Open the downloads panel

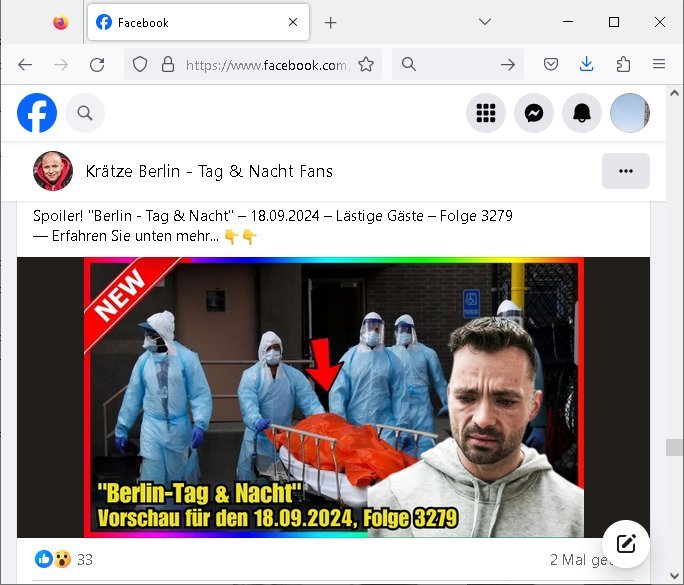tap(587, 64)
